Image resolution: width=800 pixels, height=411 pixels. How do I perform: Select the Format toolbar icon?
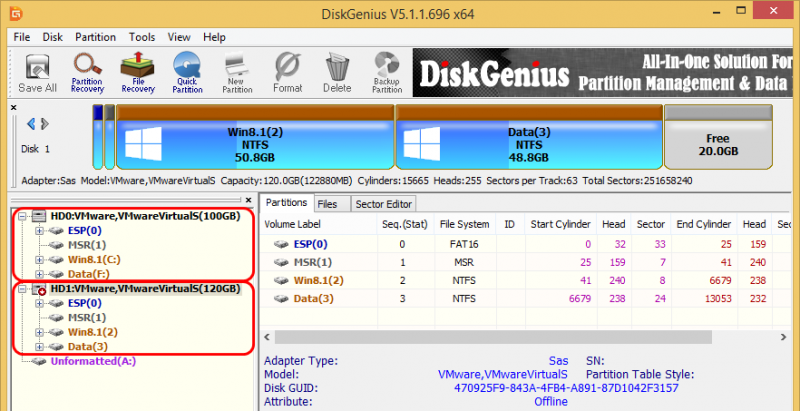(x=287, y=73)
